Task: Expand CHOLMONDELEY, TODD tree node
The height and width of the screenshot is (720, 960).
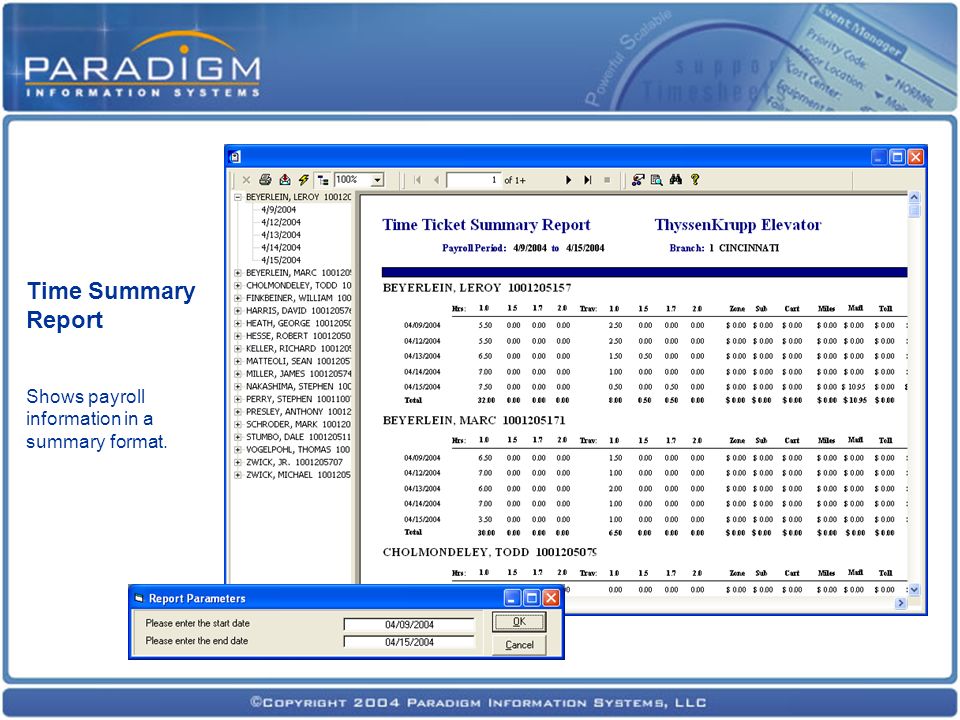Action: pos(238,286)
